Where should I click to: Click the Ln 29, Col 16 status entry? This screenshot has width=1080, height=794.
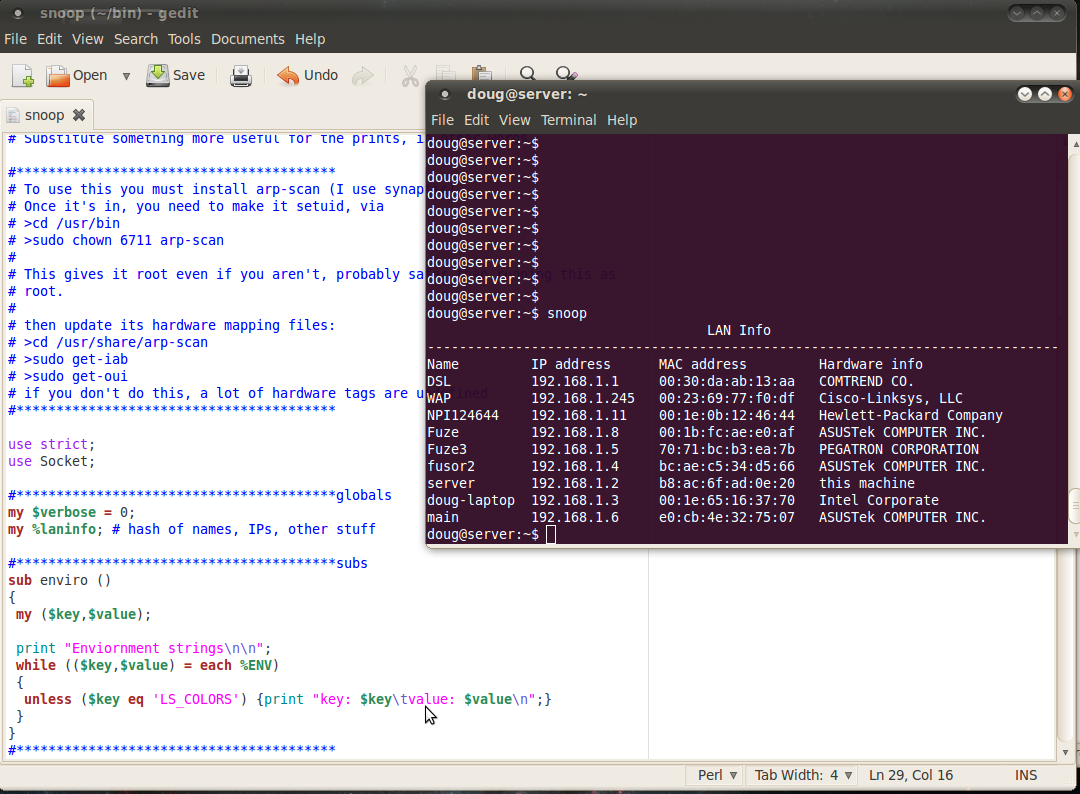click(x=911, y=775)
